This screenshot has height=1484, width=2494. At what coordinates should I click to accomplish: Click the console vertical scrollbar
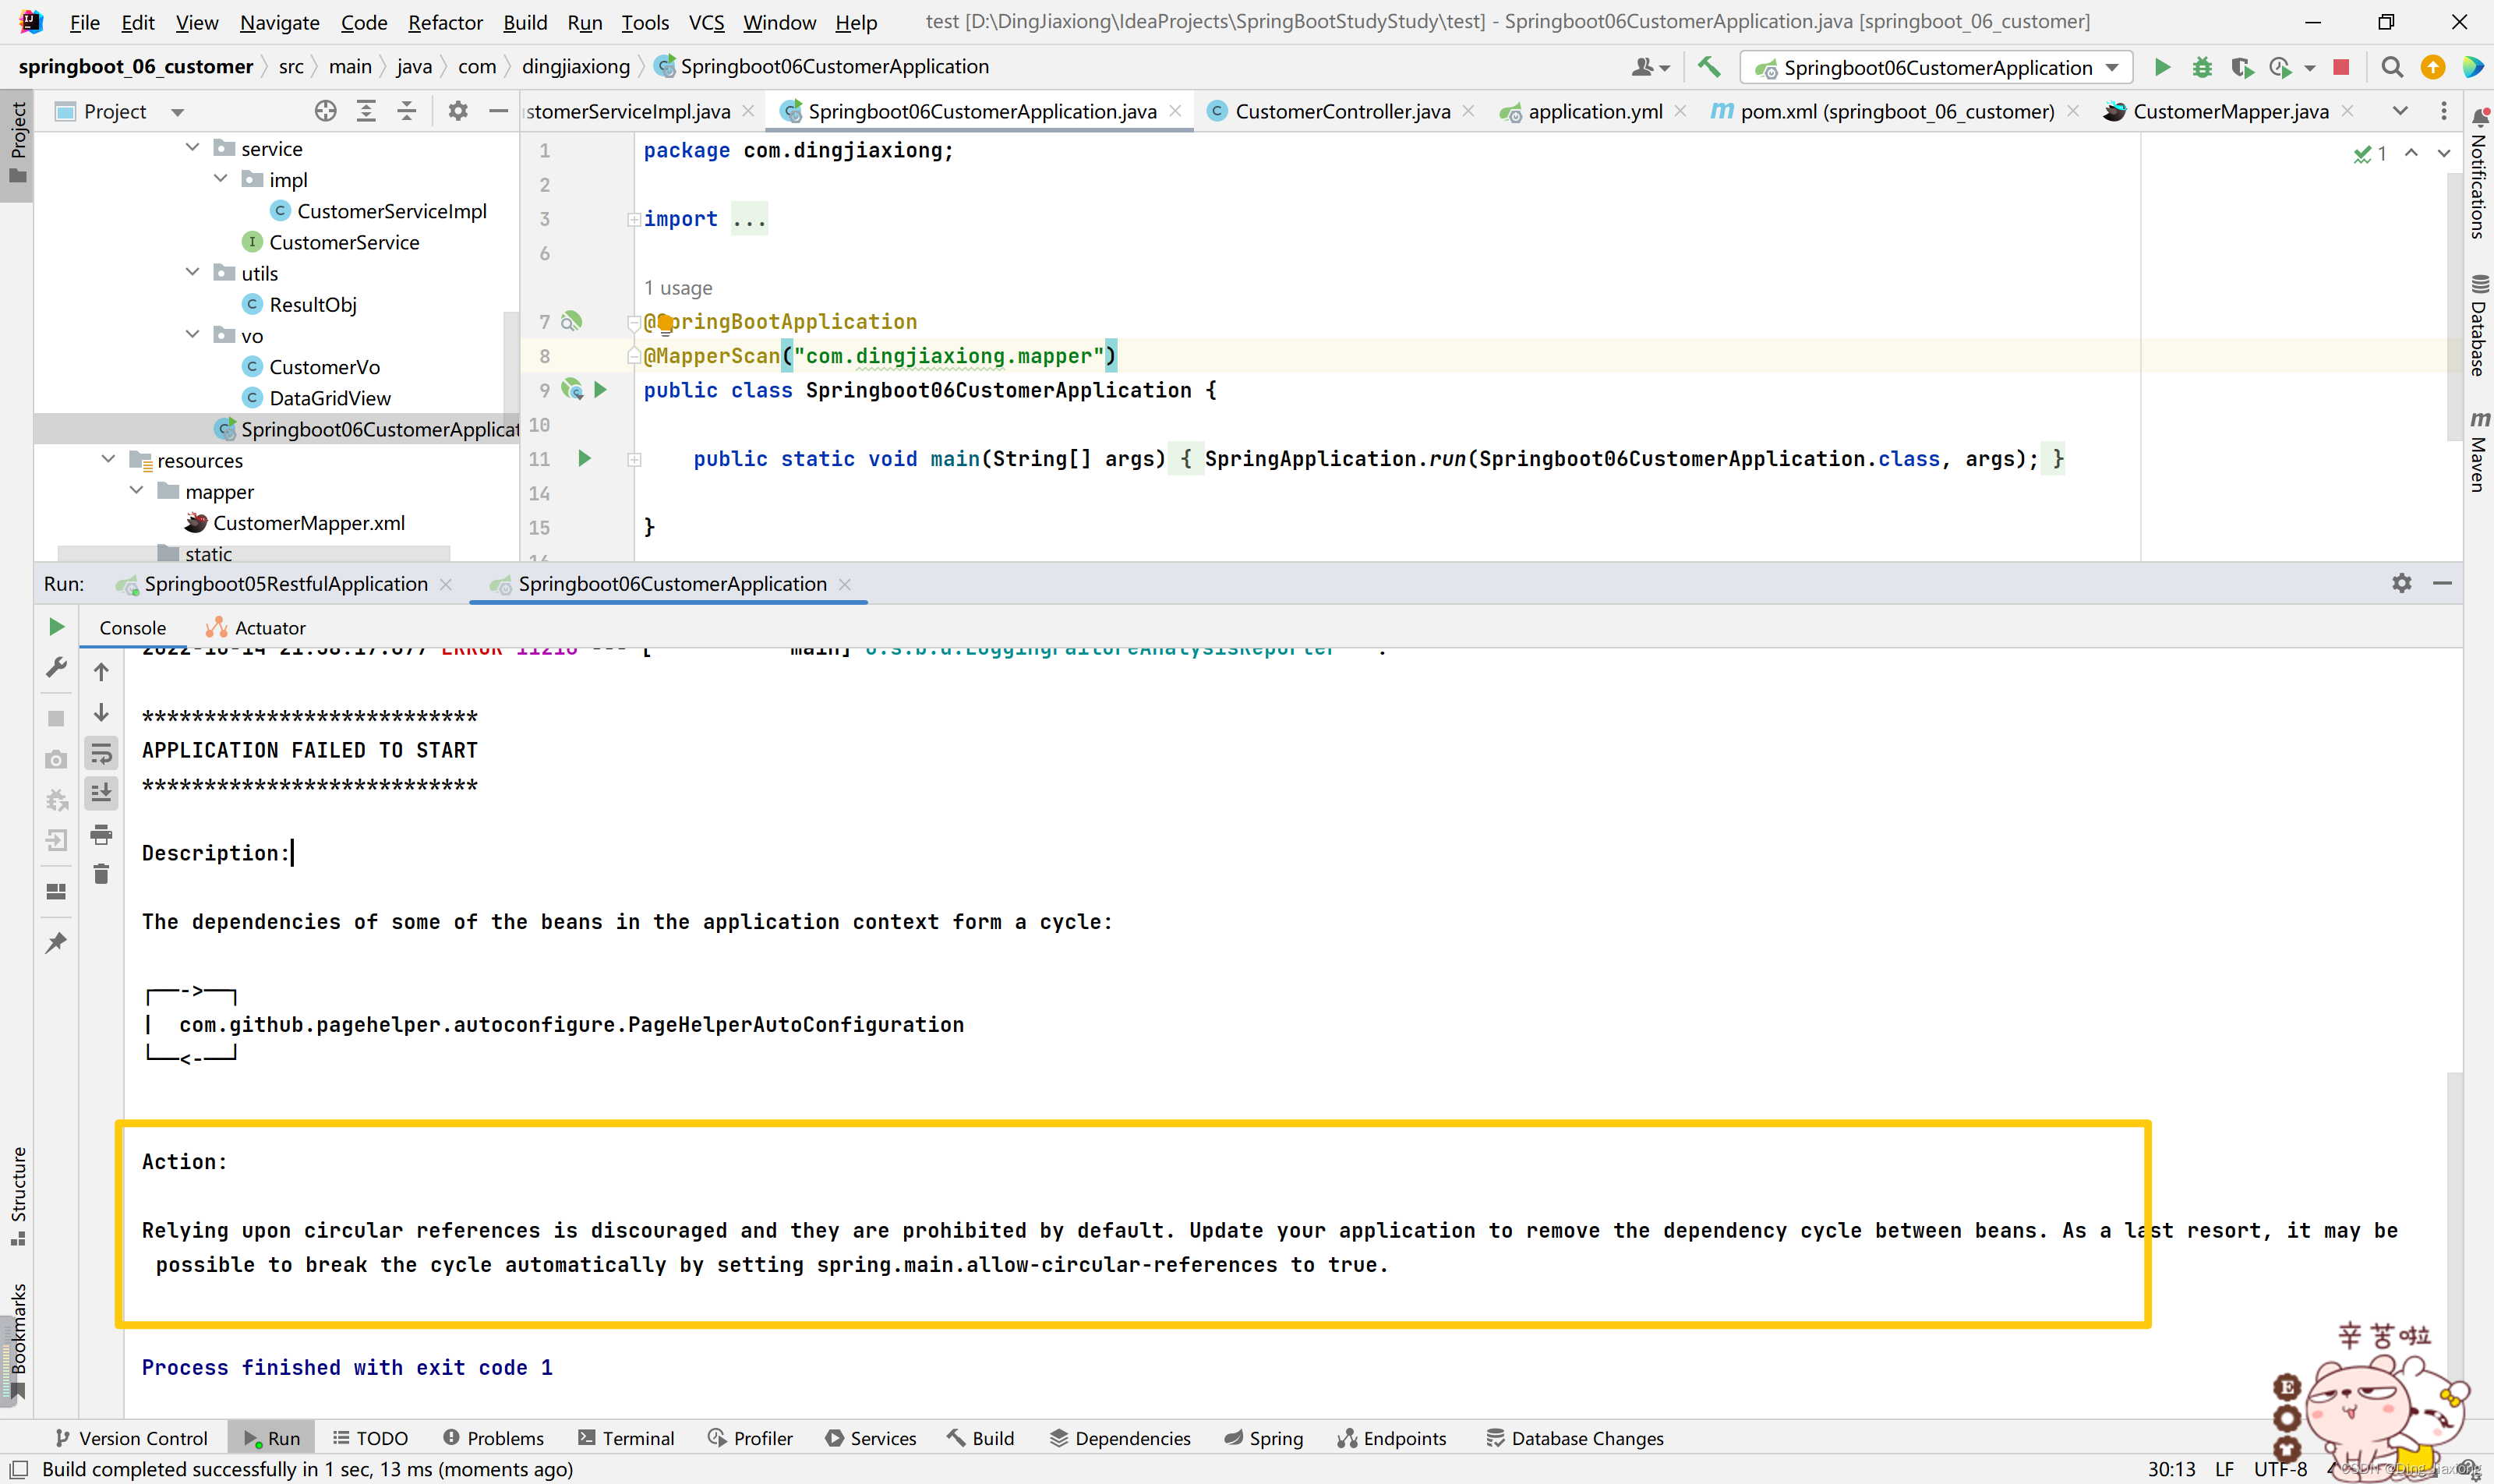pyautogui.click(x=2454, y=1200)
